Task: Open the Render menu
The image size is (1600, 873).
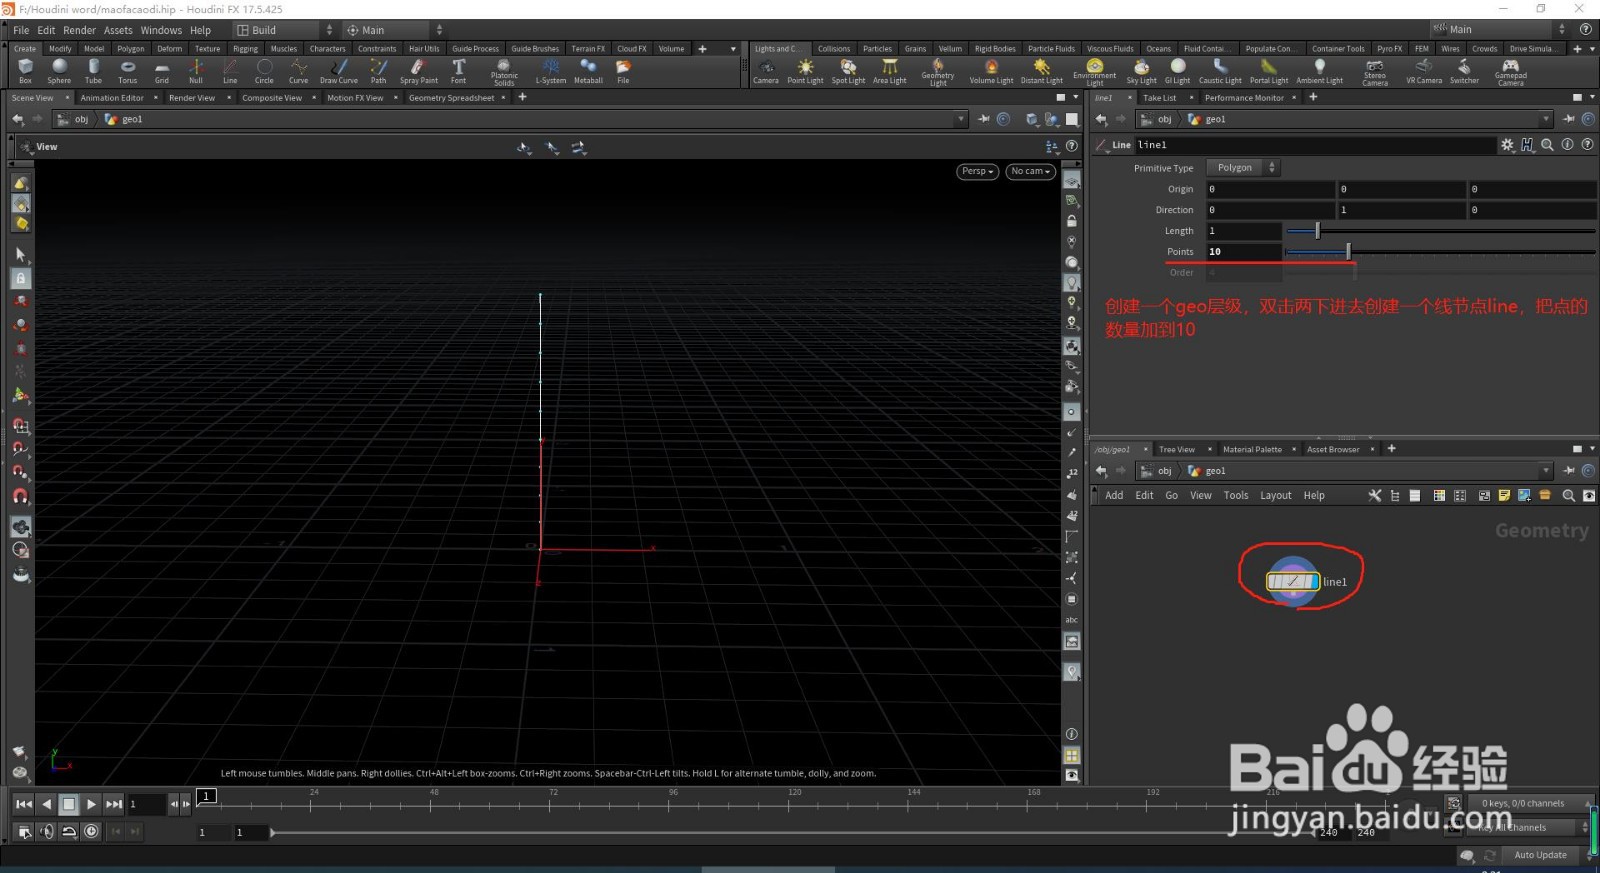Action: [79, 30]
